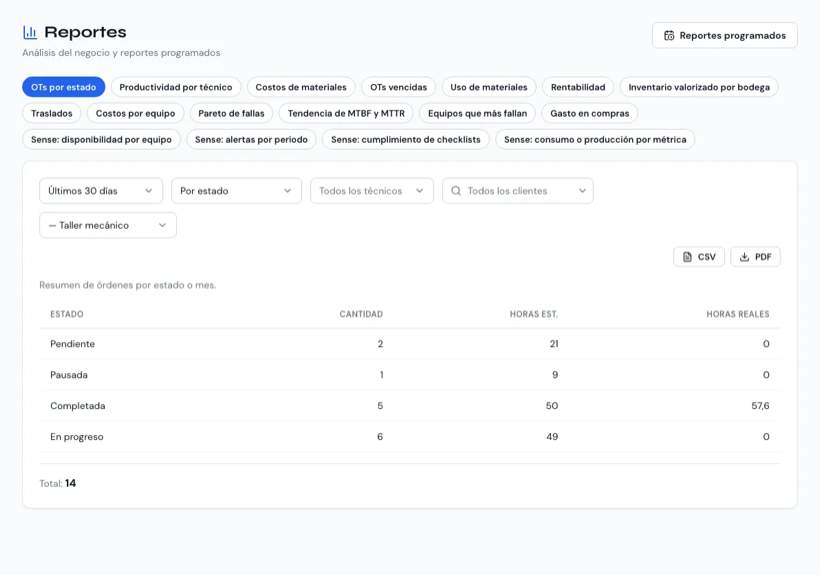Click the Resumen de órdenes description
The image size is (820, 575).
pyautogui.click(x=128, y=285)
